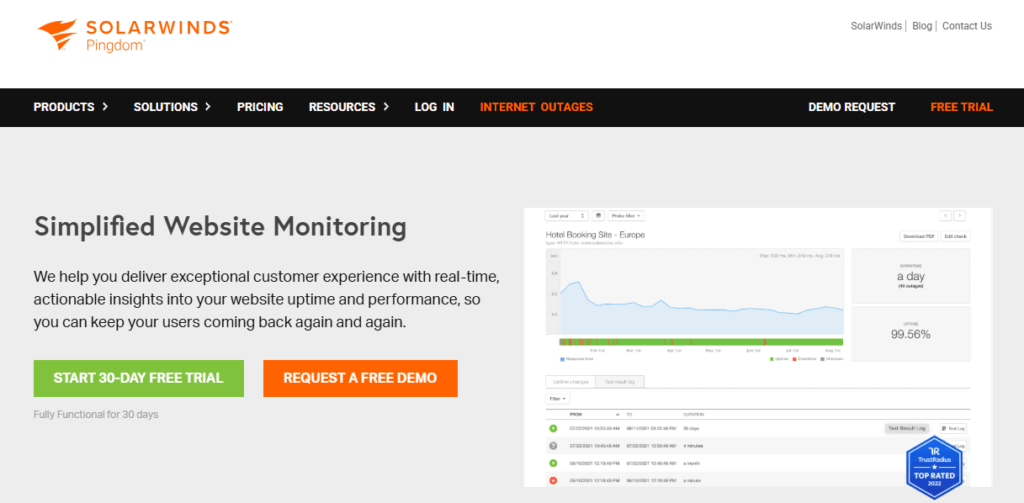Click the Edit check button
Screen dimensions: 1024x503
955,236
